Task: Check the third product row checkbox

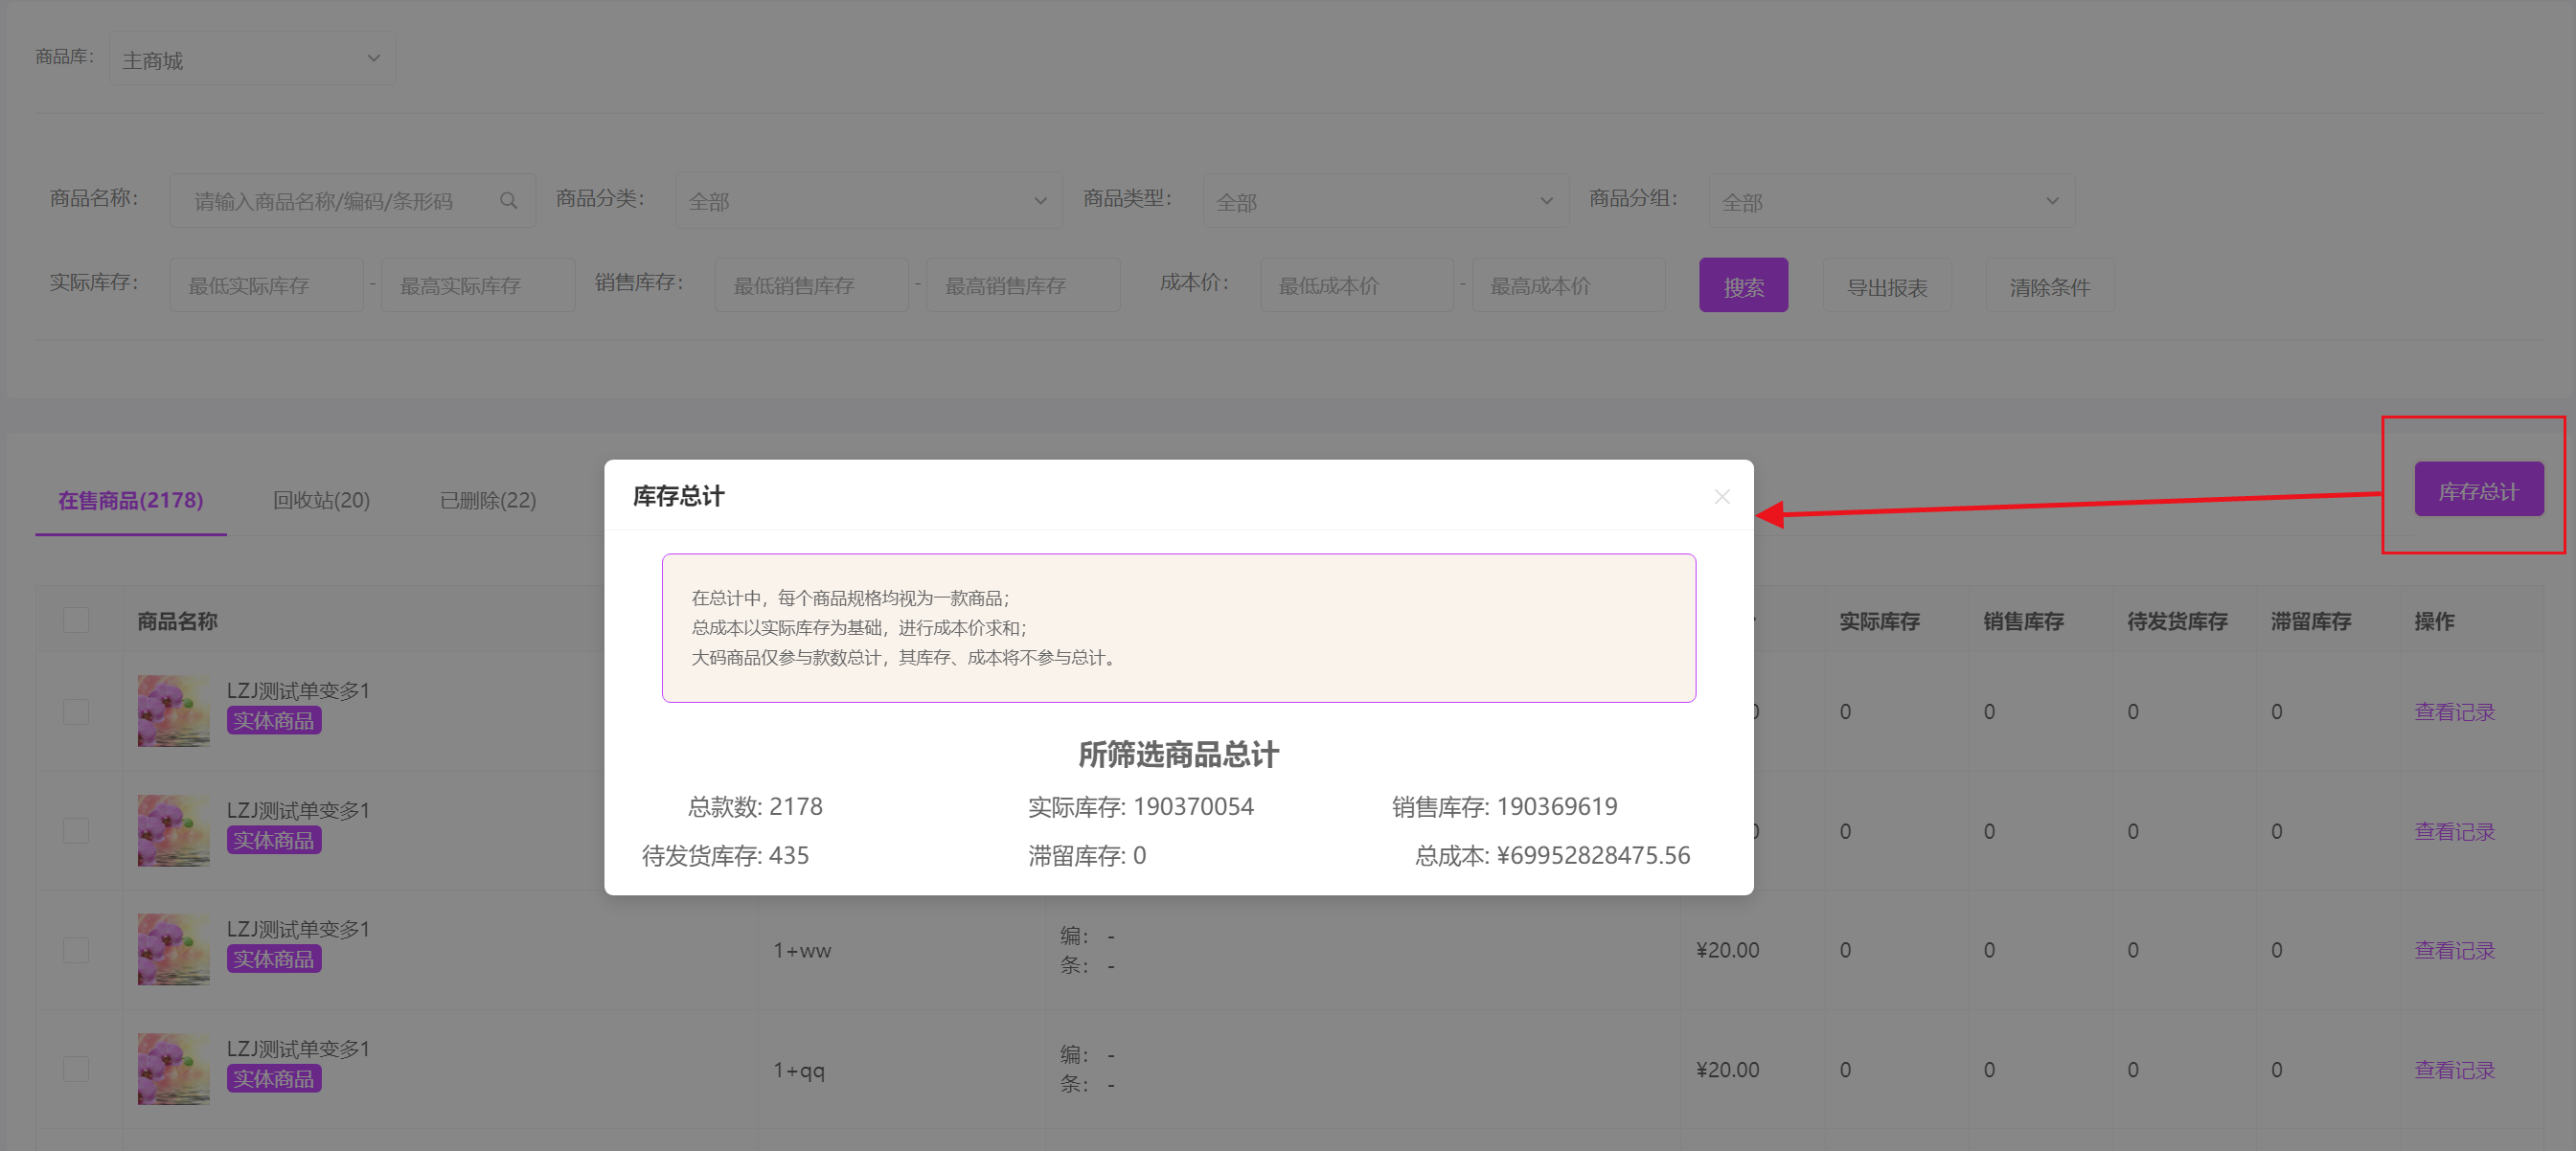Action: pyautogui.click(x=76, y=949)
